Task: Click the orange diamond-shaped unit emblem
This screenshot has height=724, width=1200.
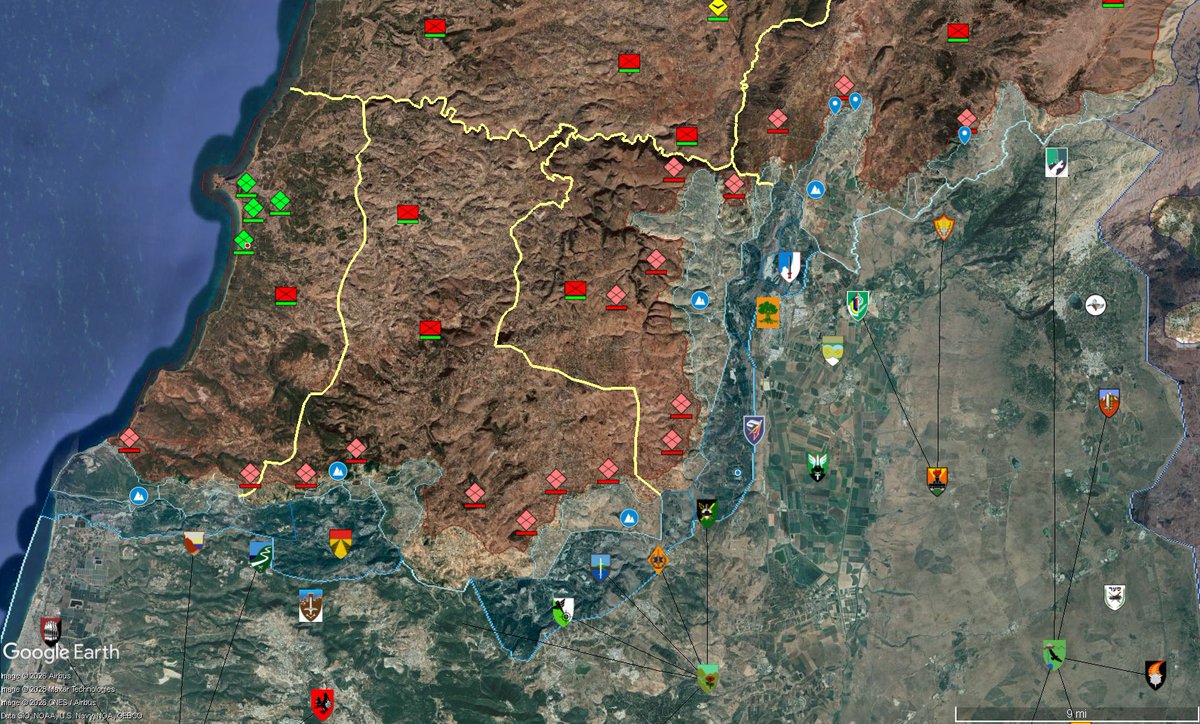Action: click(x=658, y=558)
